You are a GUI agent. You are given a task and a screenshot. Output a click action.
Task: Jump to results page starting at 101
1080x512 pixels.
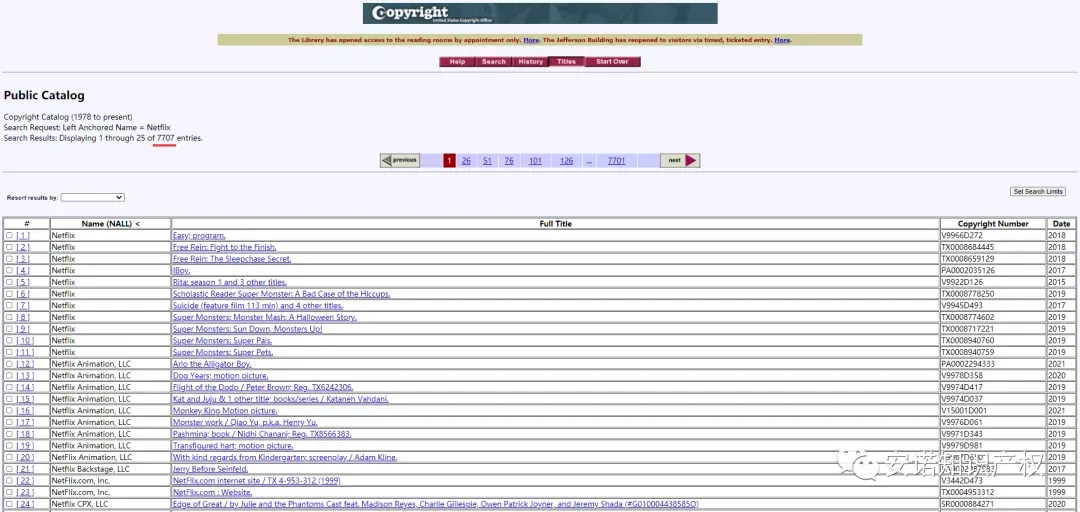(535, 161)
